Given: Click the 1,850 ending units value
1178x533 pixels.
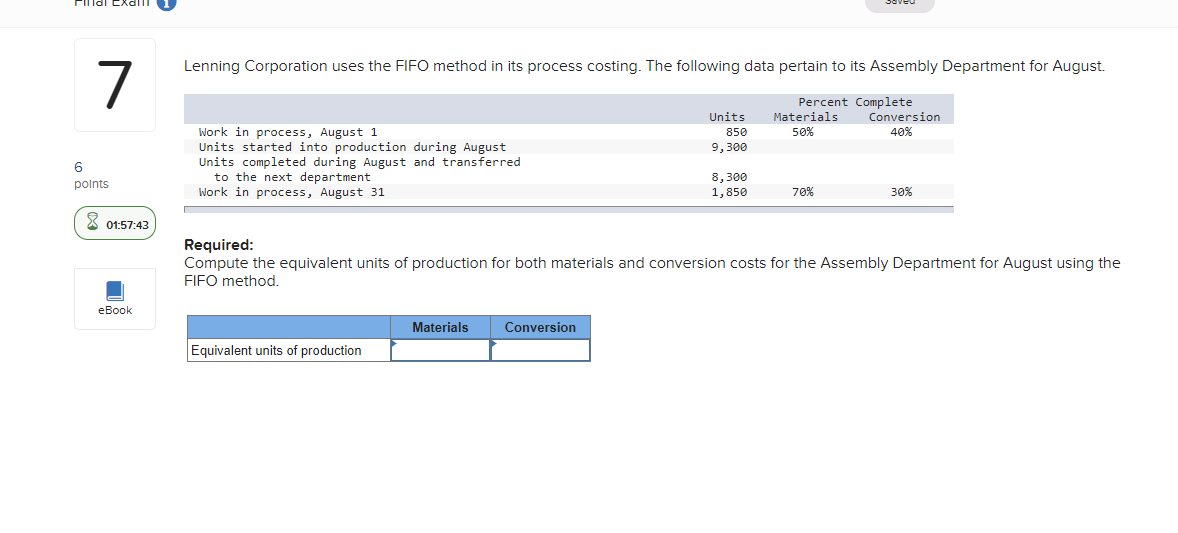Looking at the screenshot, I should [x=729, y=192].
